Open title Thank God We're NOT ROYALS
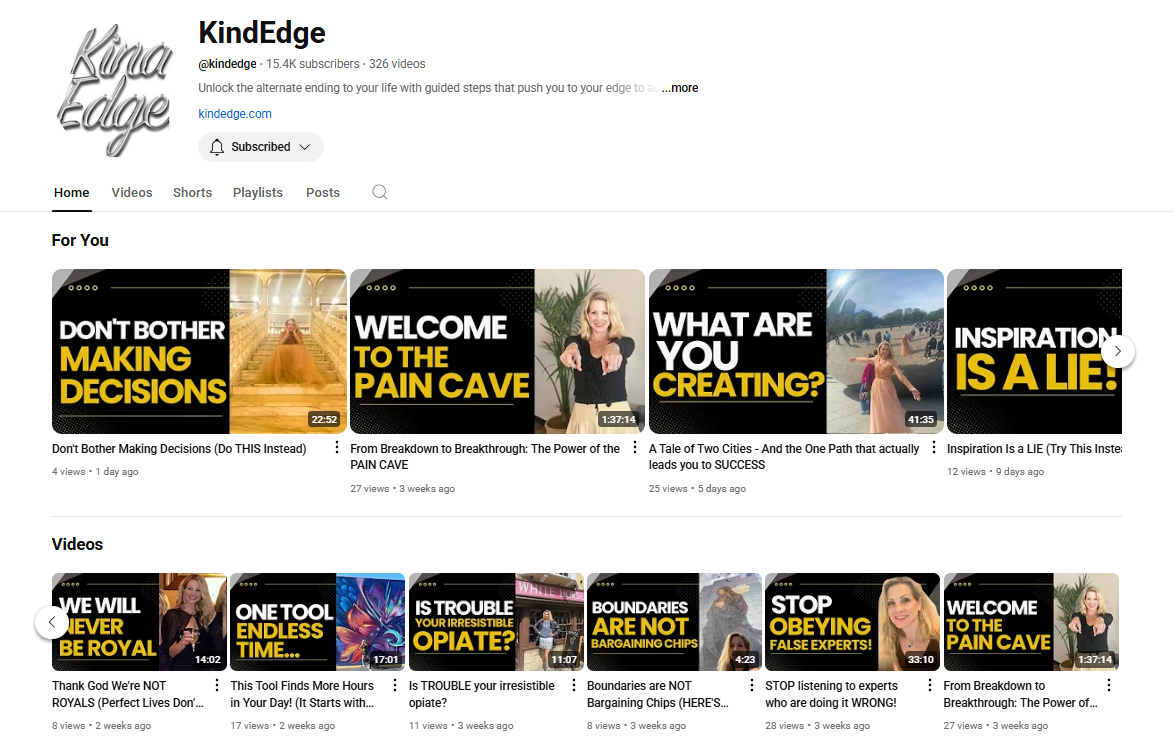The width and height of the screenshot is (1173, 740). [128, 694]
